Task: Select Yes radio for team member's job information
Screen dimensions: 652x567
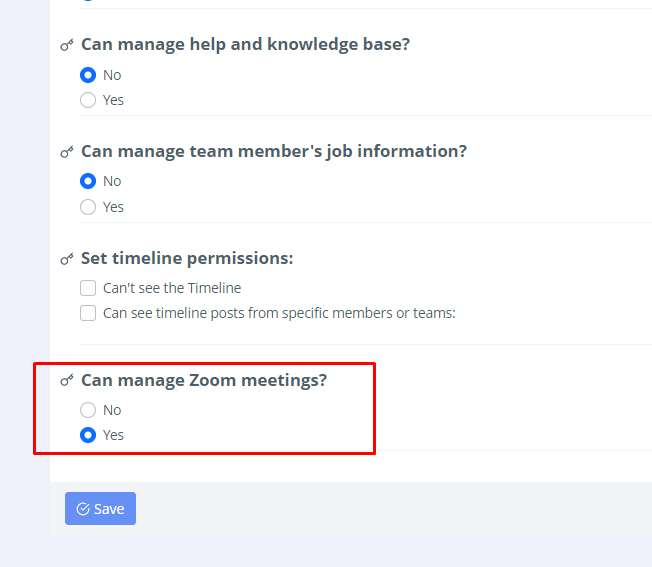Action: (88, 207)
